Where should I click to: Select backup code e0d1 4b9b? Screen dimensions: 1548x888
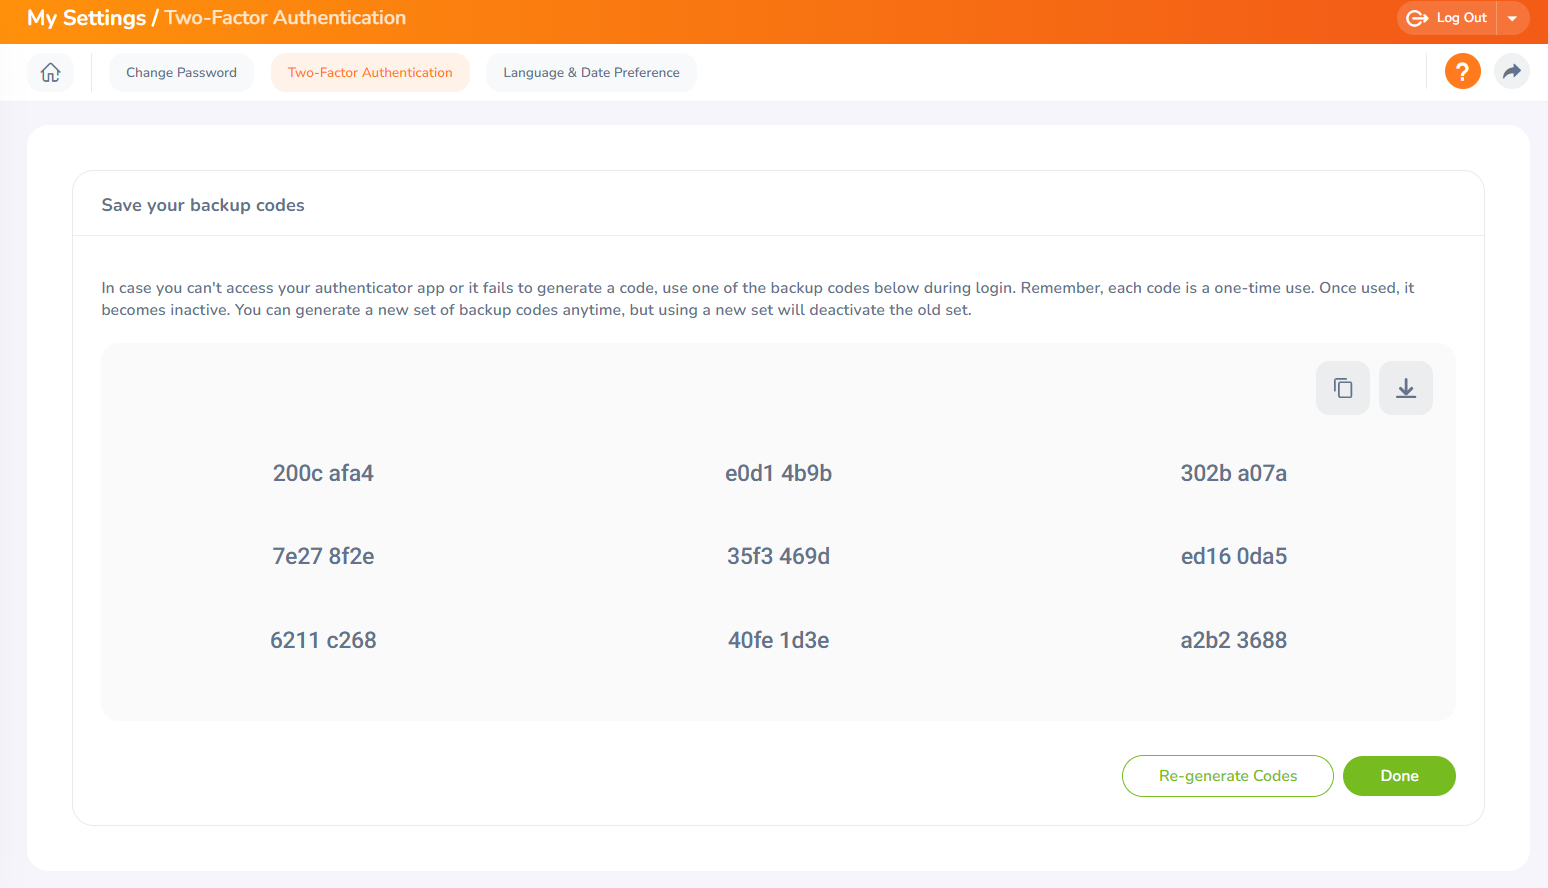tap(778, 473)
